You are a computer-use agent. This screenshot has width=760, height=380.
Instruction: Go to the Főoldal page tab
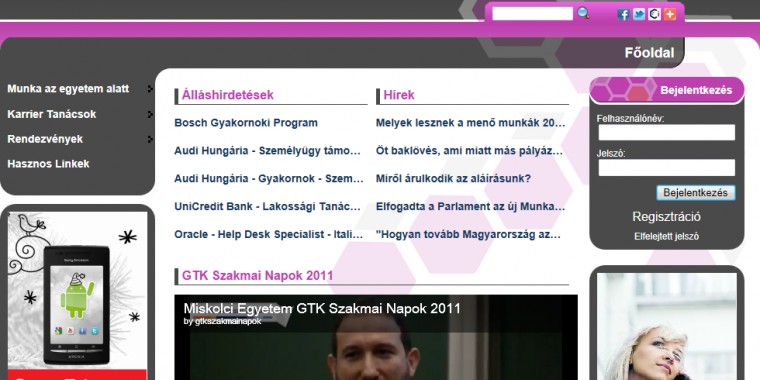649,53
